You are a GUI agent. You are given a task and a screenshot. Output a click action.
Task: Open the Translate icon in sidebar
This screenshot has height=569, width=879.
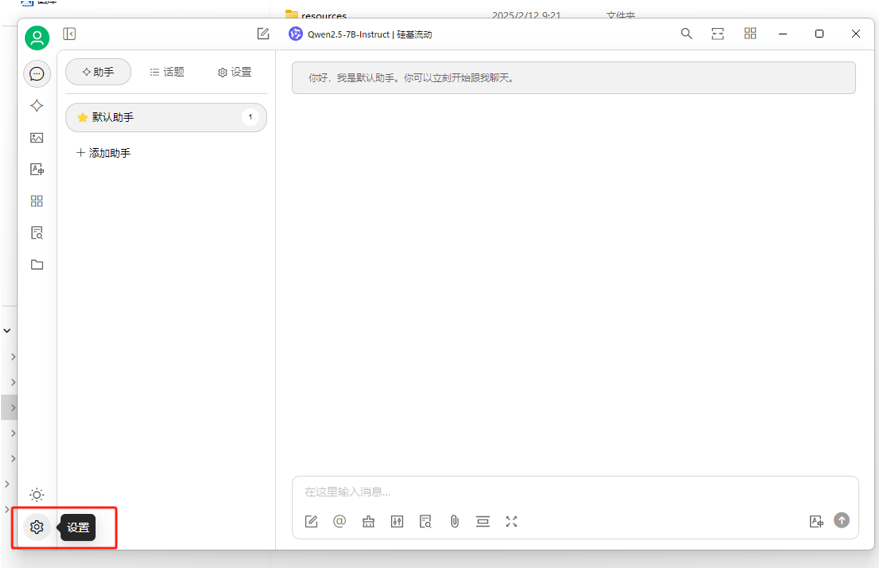[x=36, y=169]
